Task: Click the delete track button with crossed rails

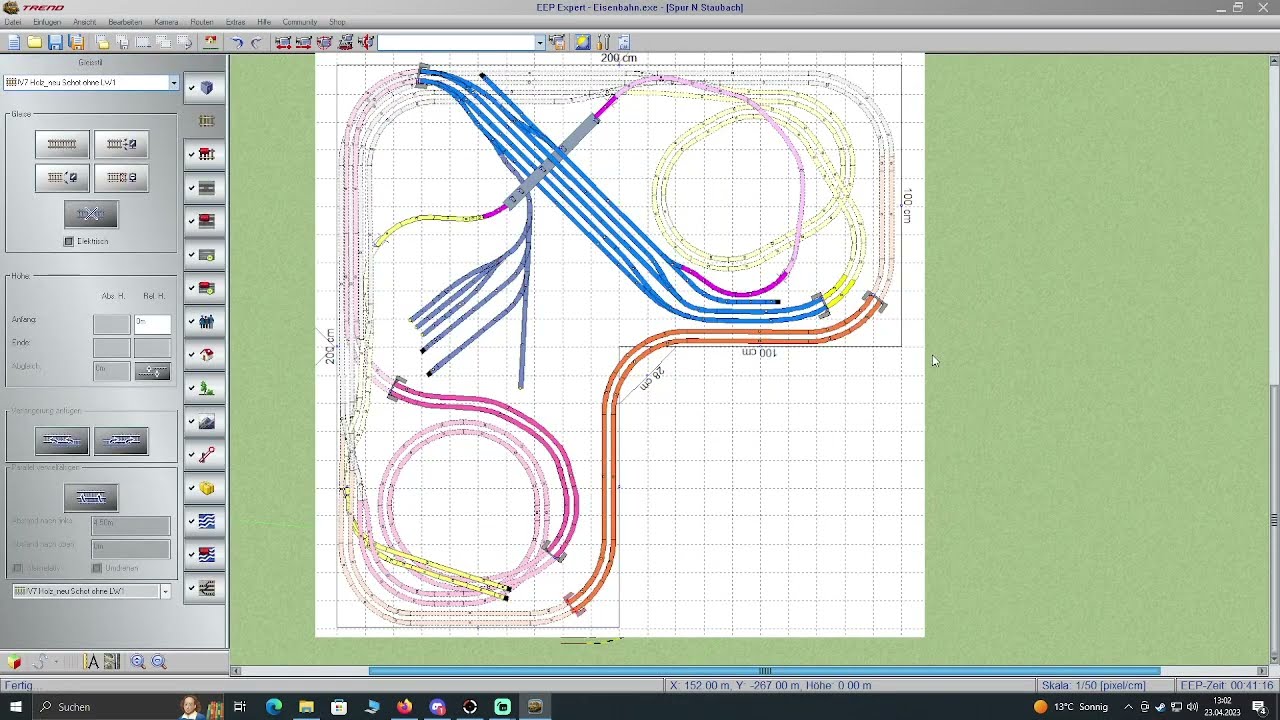Action: pyautogui.click(x=91, y=214)
